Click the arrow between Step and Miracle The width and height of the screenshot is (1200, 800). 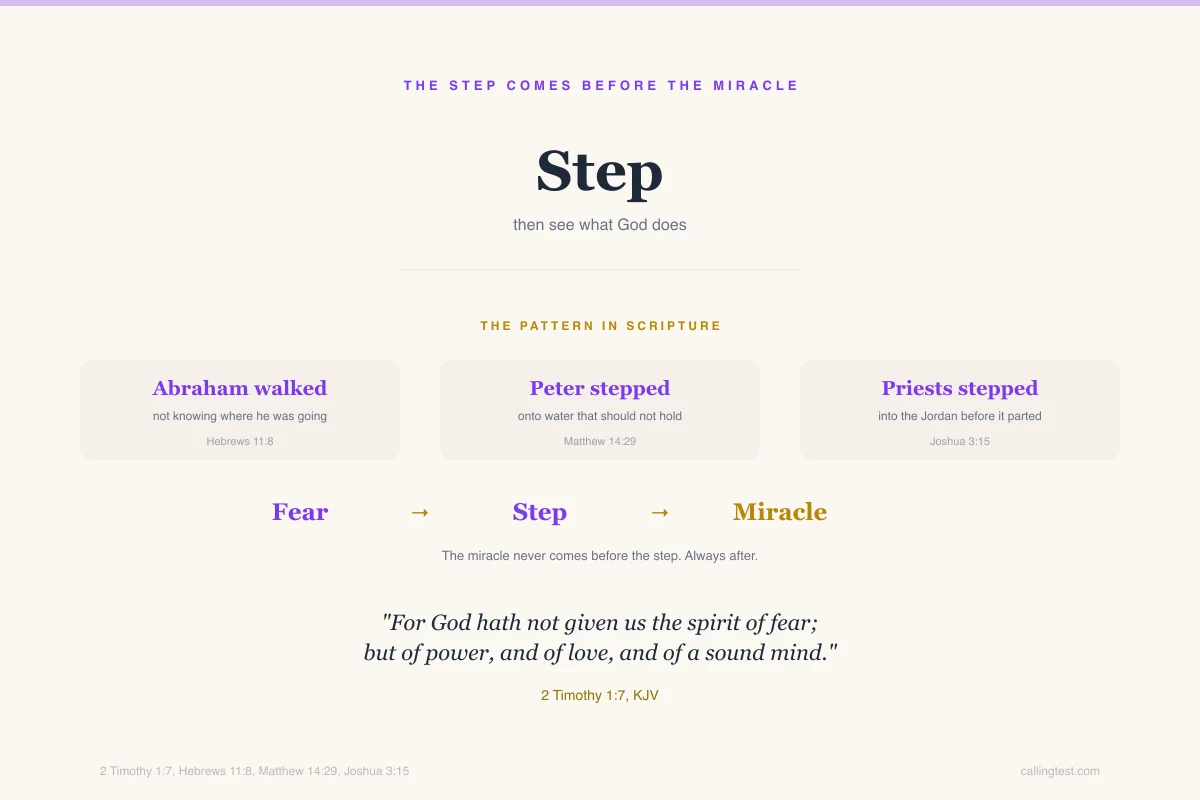pos(660,512)
